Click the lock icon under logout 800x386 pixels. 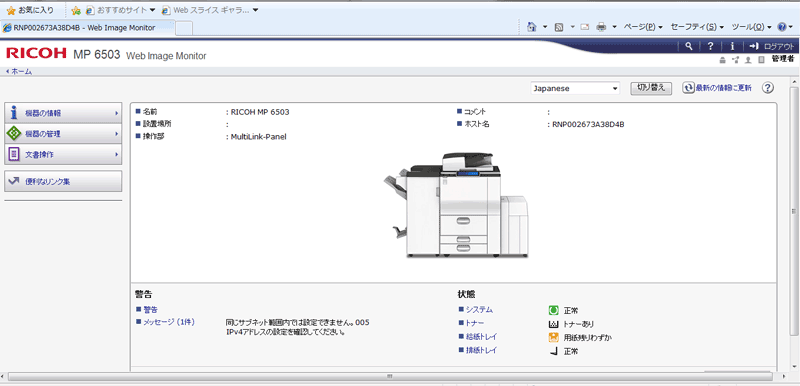pyautogui.click(x=721, y=60)
